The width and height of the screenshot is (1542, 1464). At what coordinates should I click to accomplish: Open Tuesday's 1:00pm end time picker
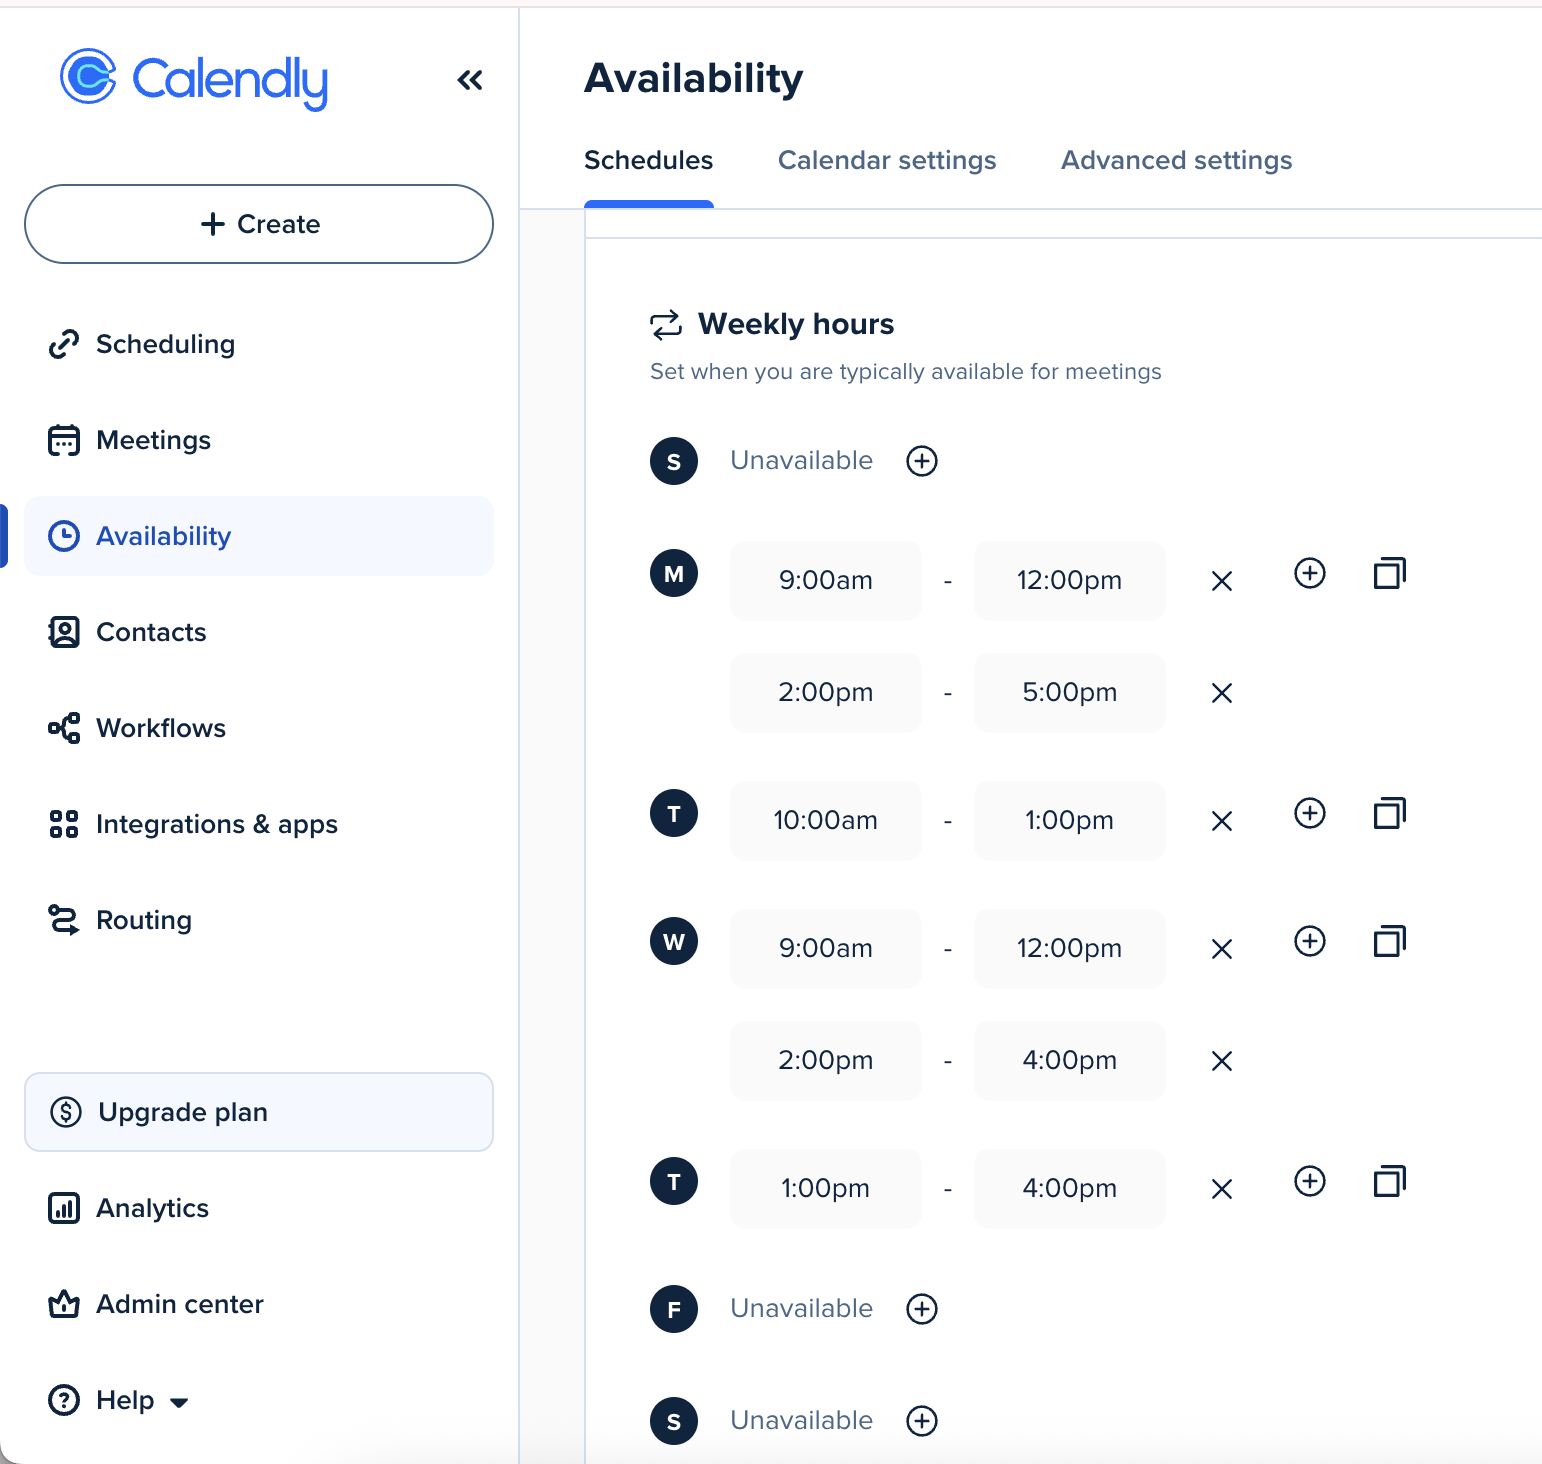pos(1069,821)
